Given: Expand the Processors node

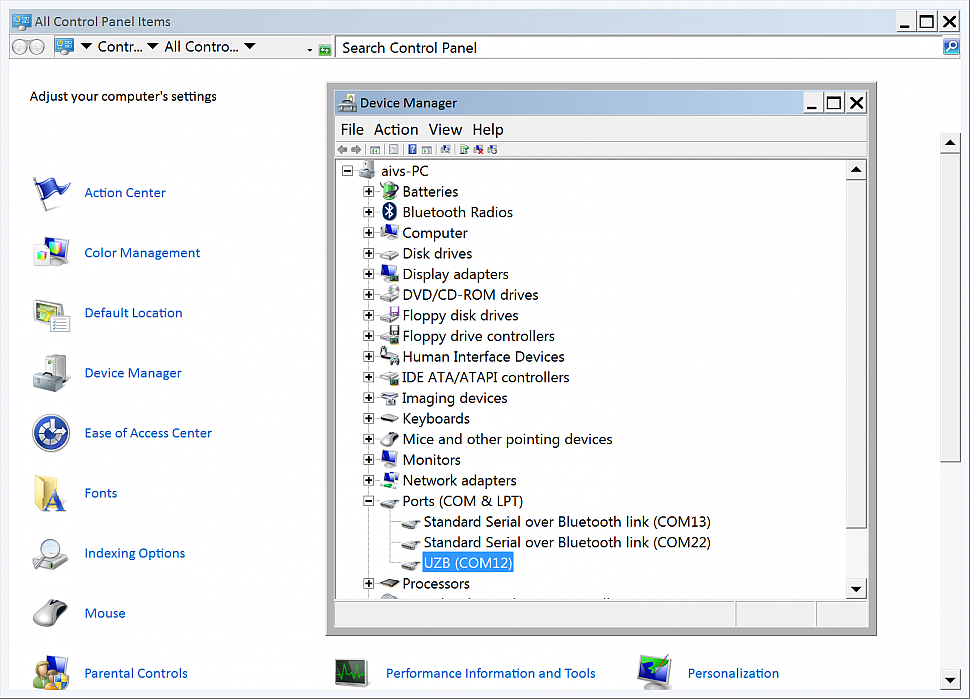Looking at the screenshot, I should [x=369, y=583].
